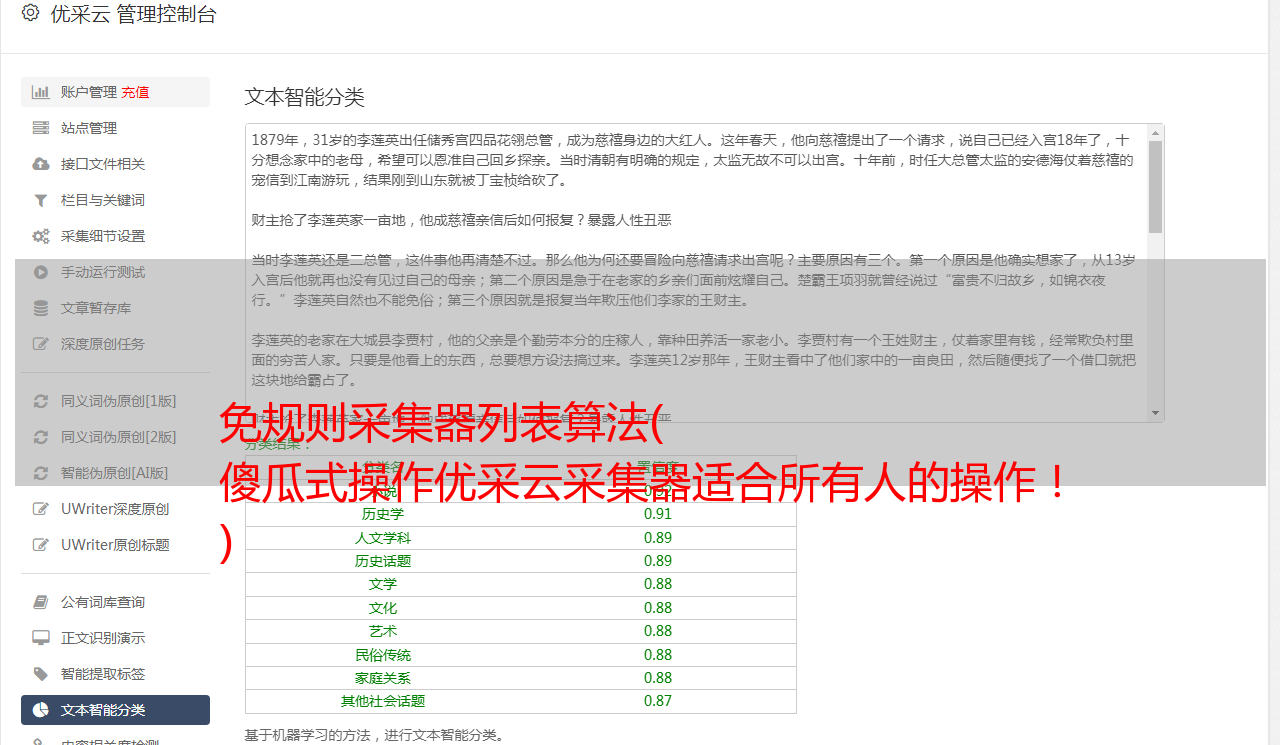1280x745 pixels.
Task: Click the 基于机器学习的方法 description line
Action: click(374, 736)
